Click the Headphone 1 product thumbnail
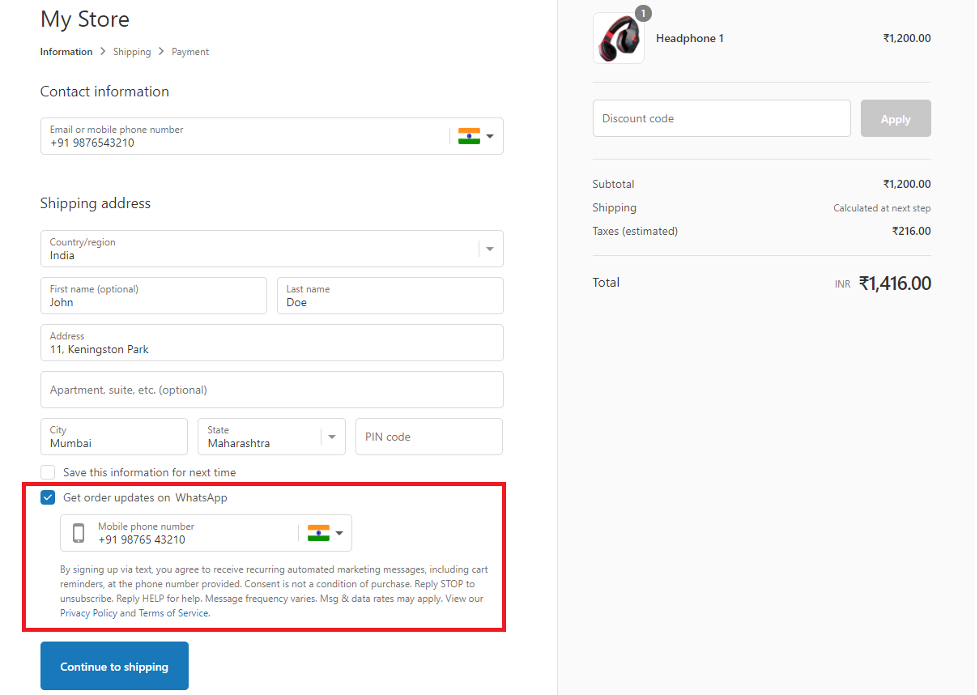The width and height of the screenshot is (977, 695). [618, 38]
